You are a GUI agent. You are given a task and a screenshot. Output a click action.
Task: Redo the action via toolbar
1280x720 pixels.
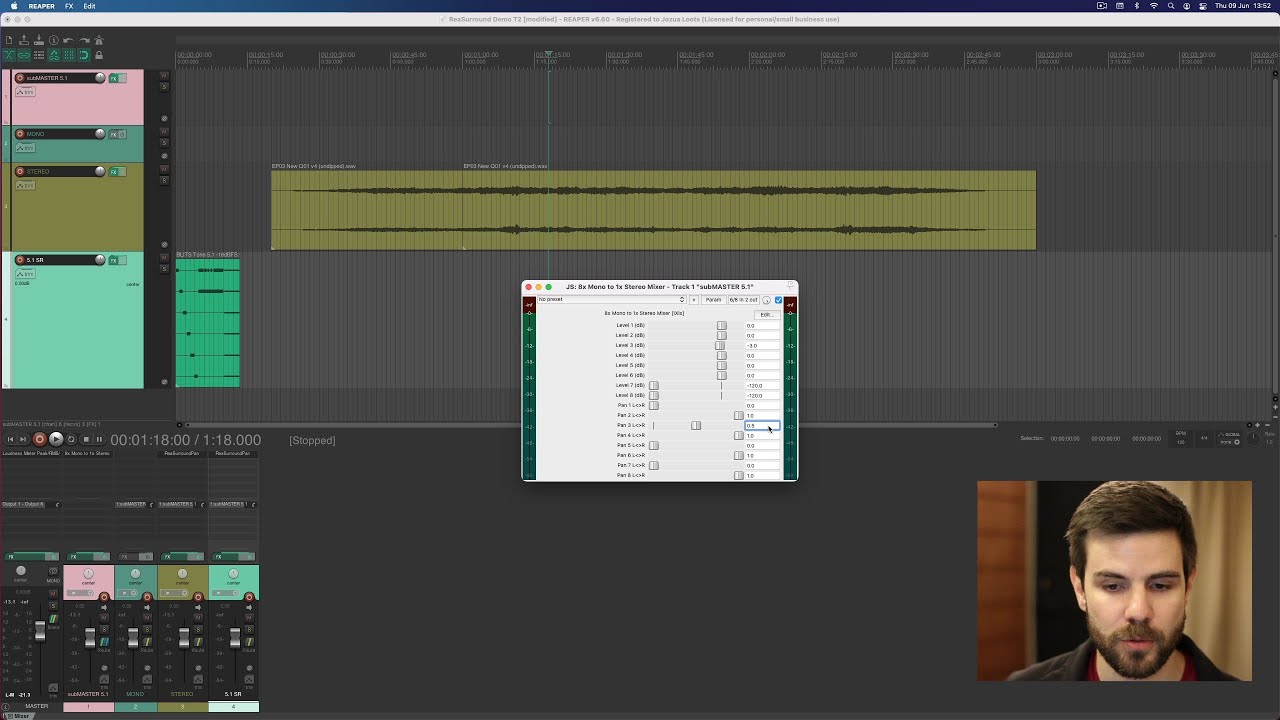point(85,40)
